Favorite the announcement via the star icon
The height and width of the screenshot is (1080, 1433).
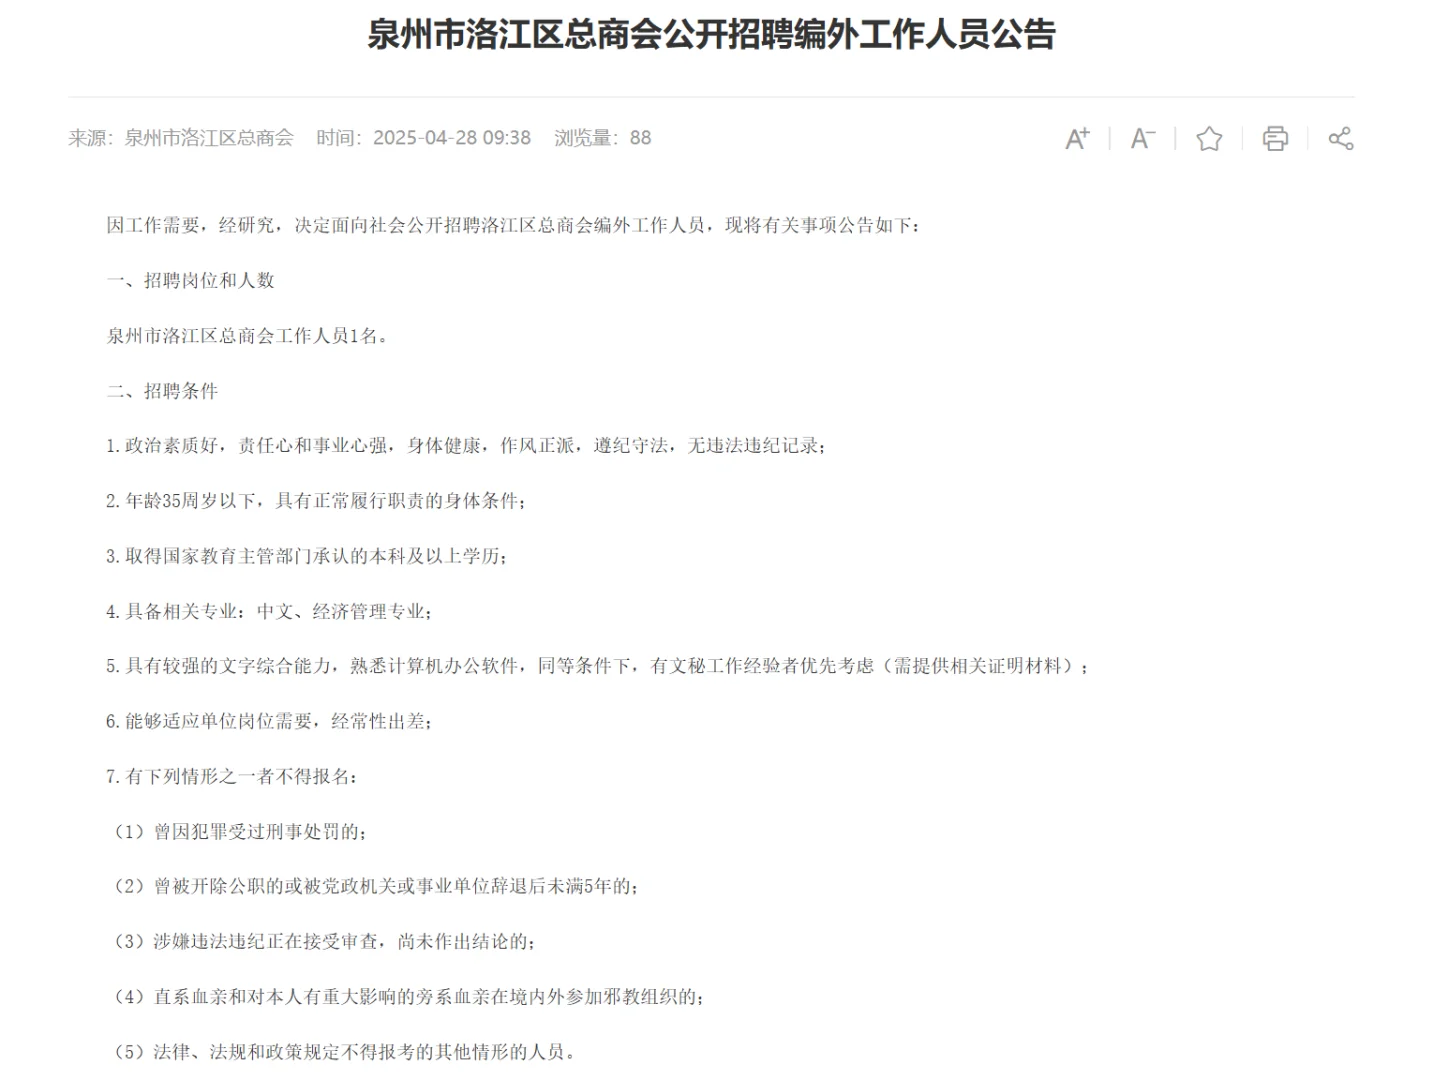point(1209,139)
